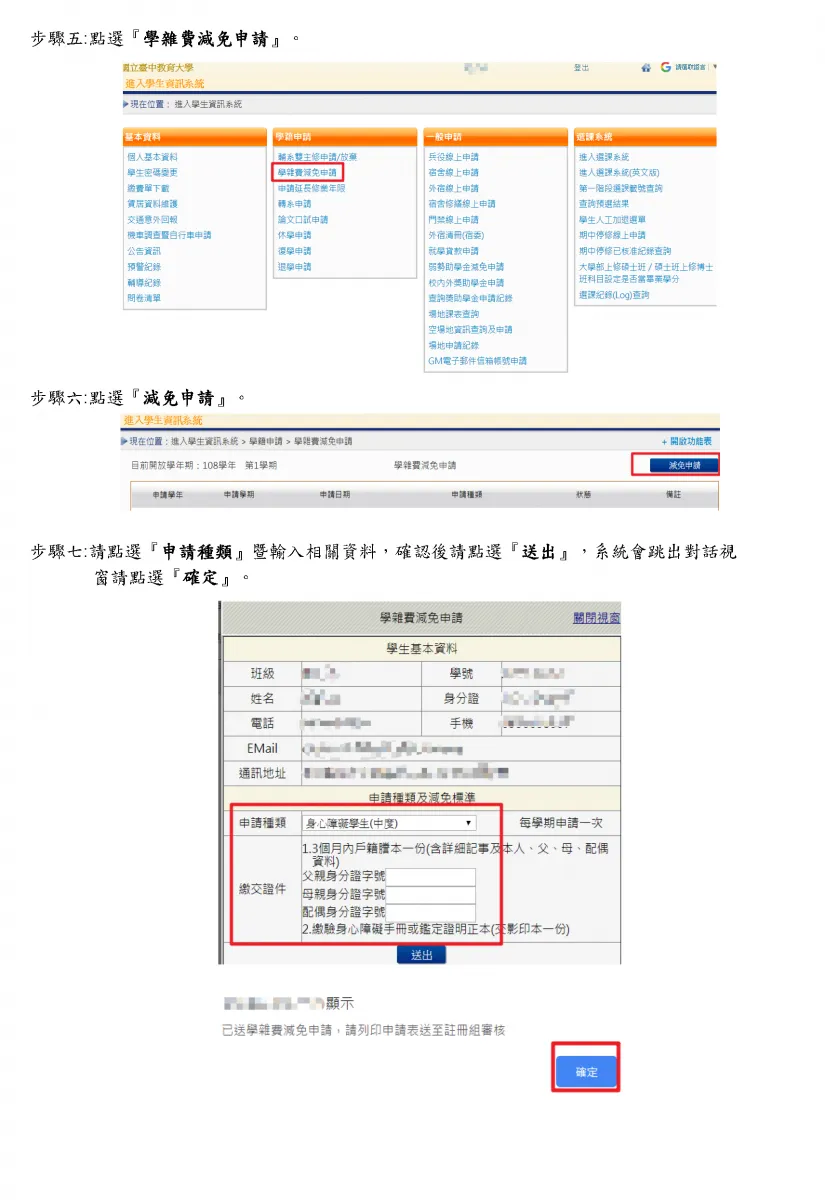Viewport: 825px width, 1200px height.
Task: Open 學雜費減免申請 link
Action: pyautogui.click(x=307, y=173)
